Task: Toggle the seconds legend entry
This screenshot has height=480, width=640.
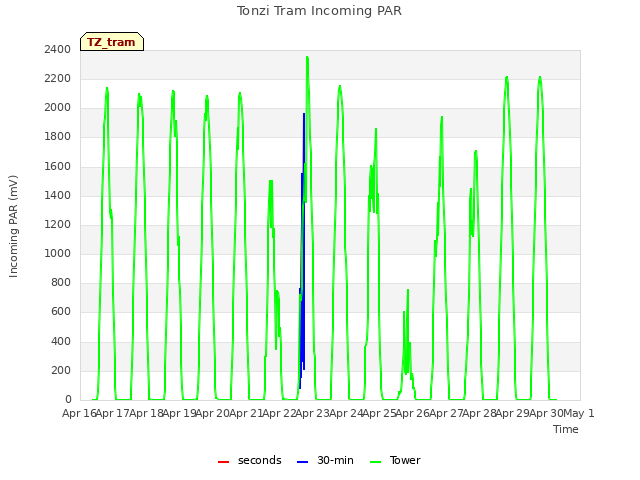Action: point(250,460)
